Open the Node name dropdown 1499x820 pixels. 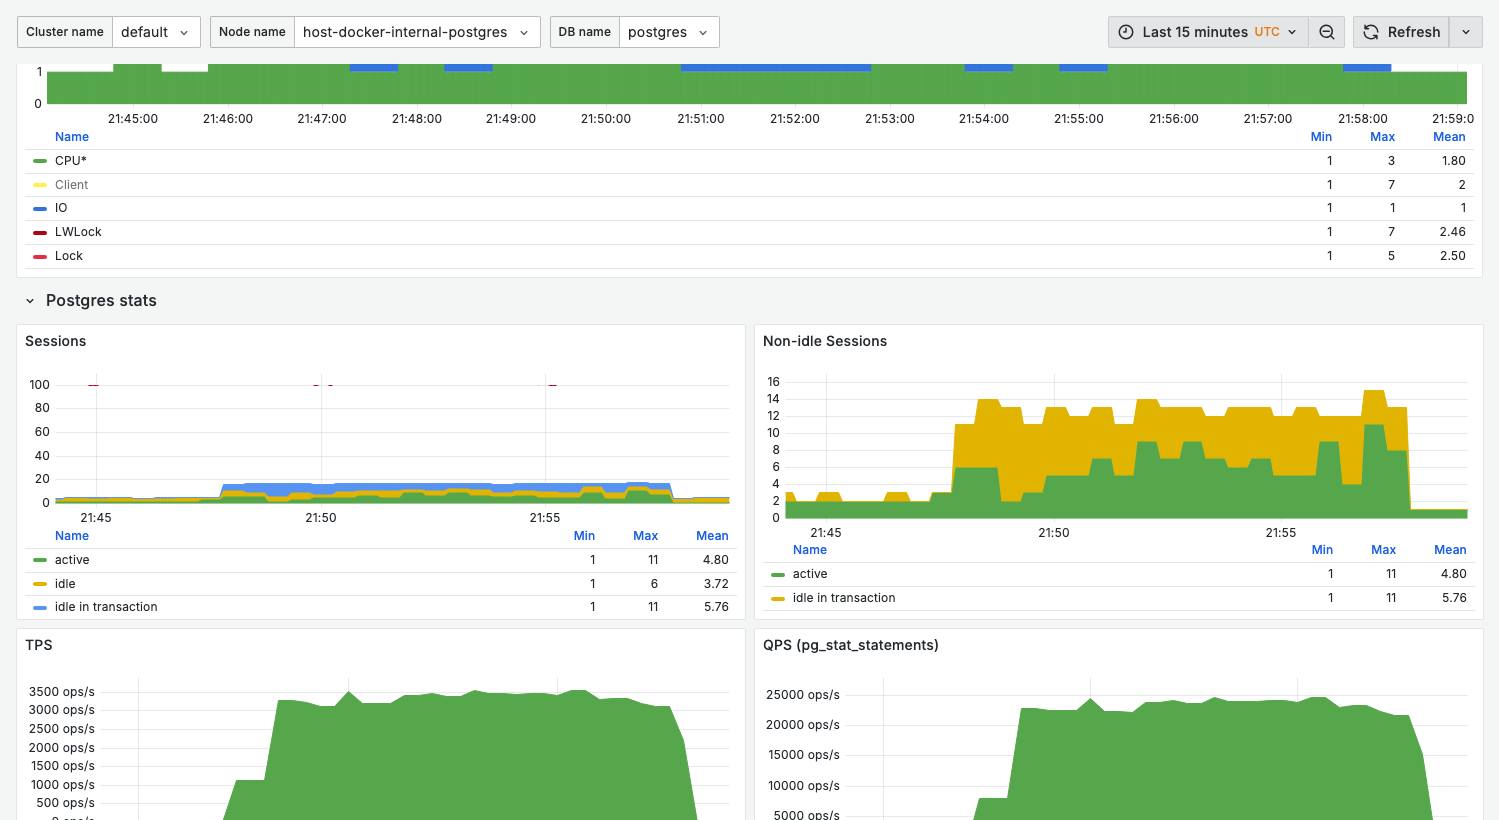coord(416,32)
